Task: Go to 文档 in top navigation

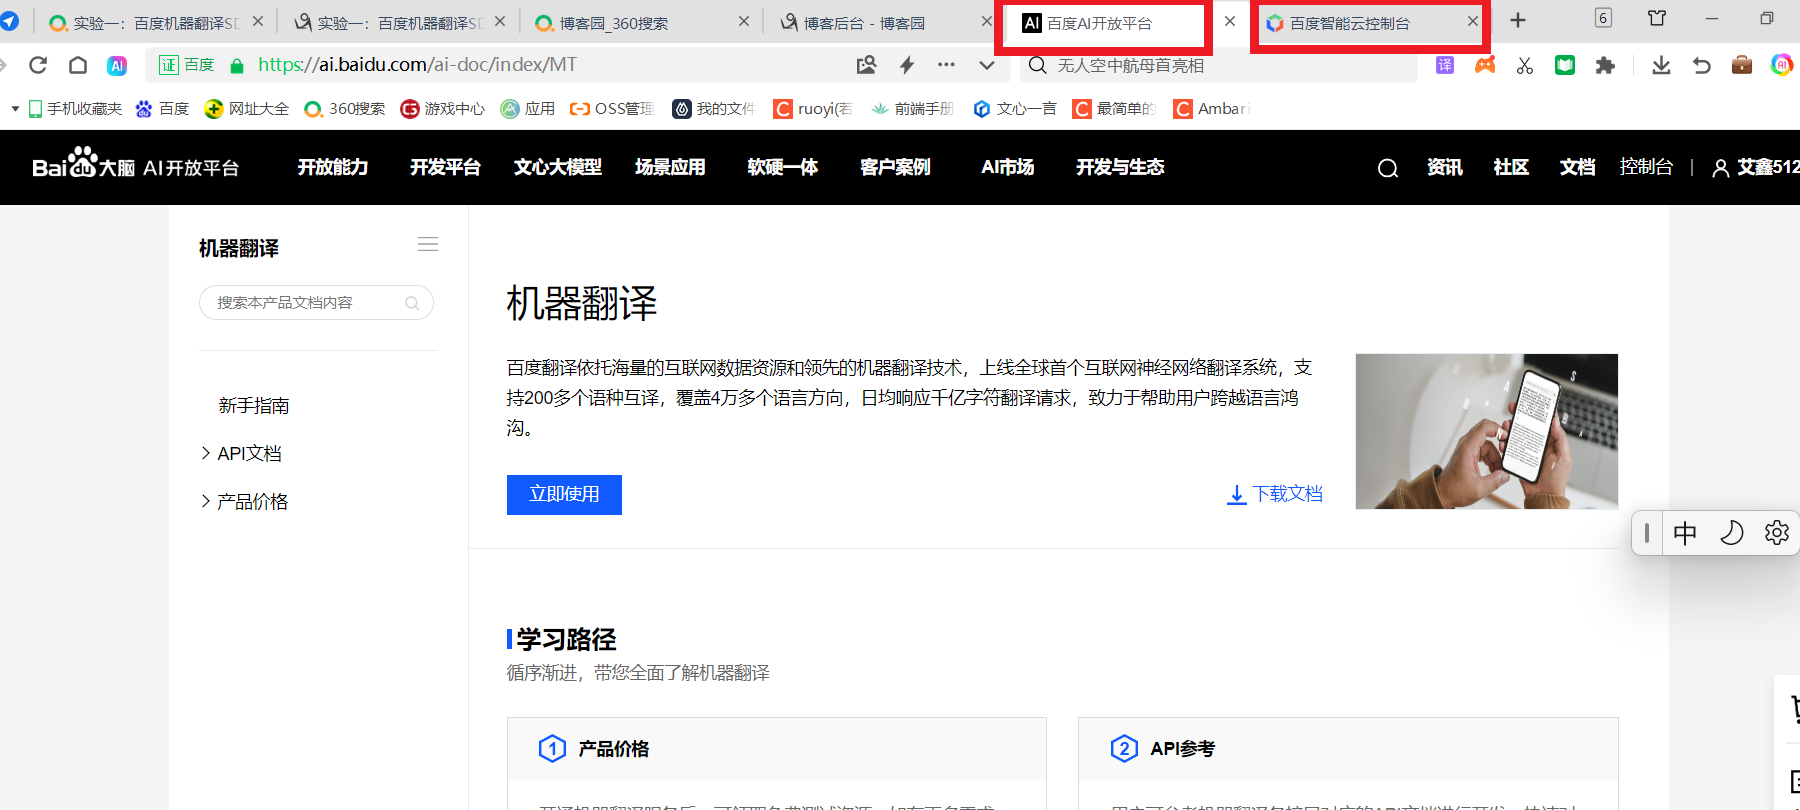Action: coord(1577,167)
